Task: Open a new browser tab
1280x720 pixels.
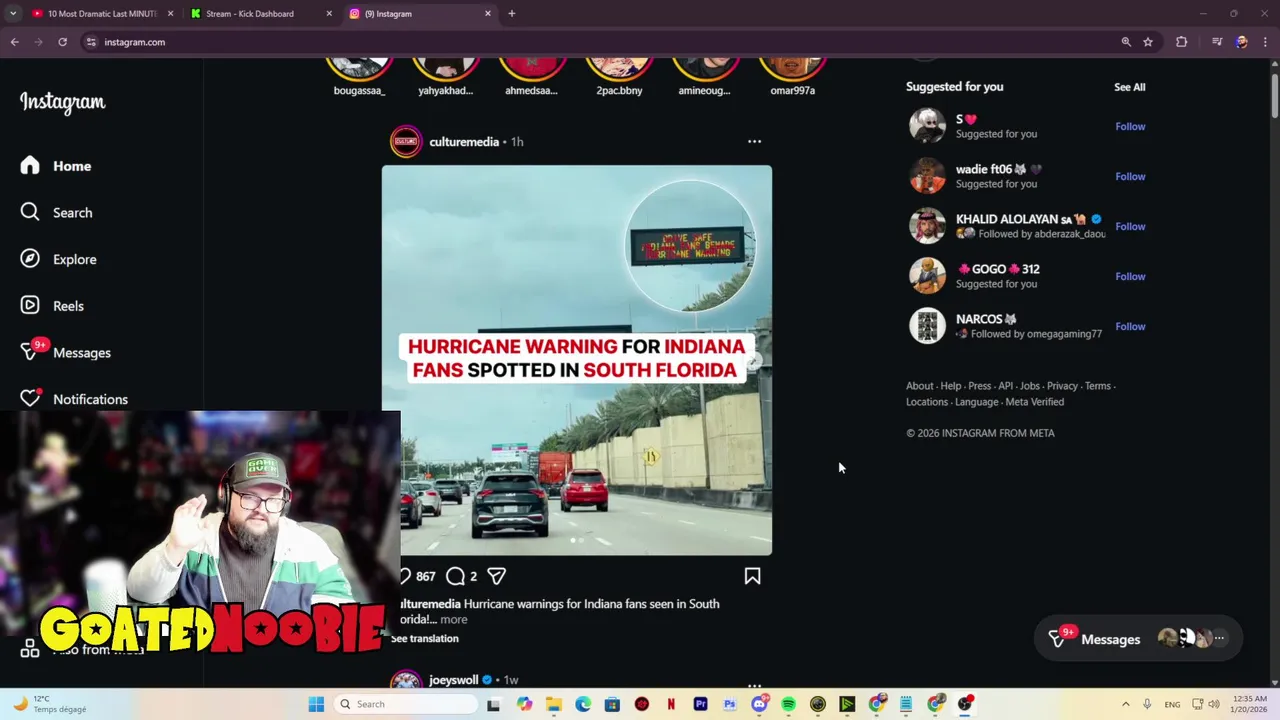Action: point(512,14)
